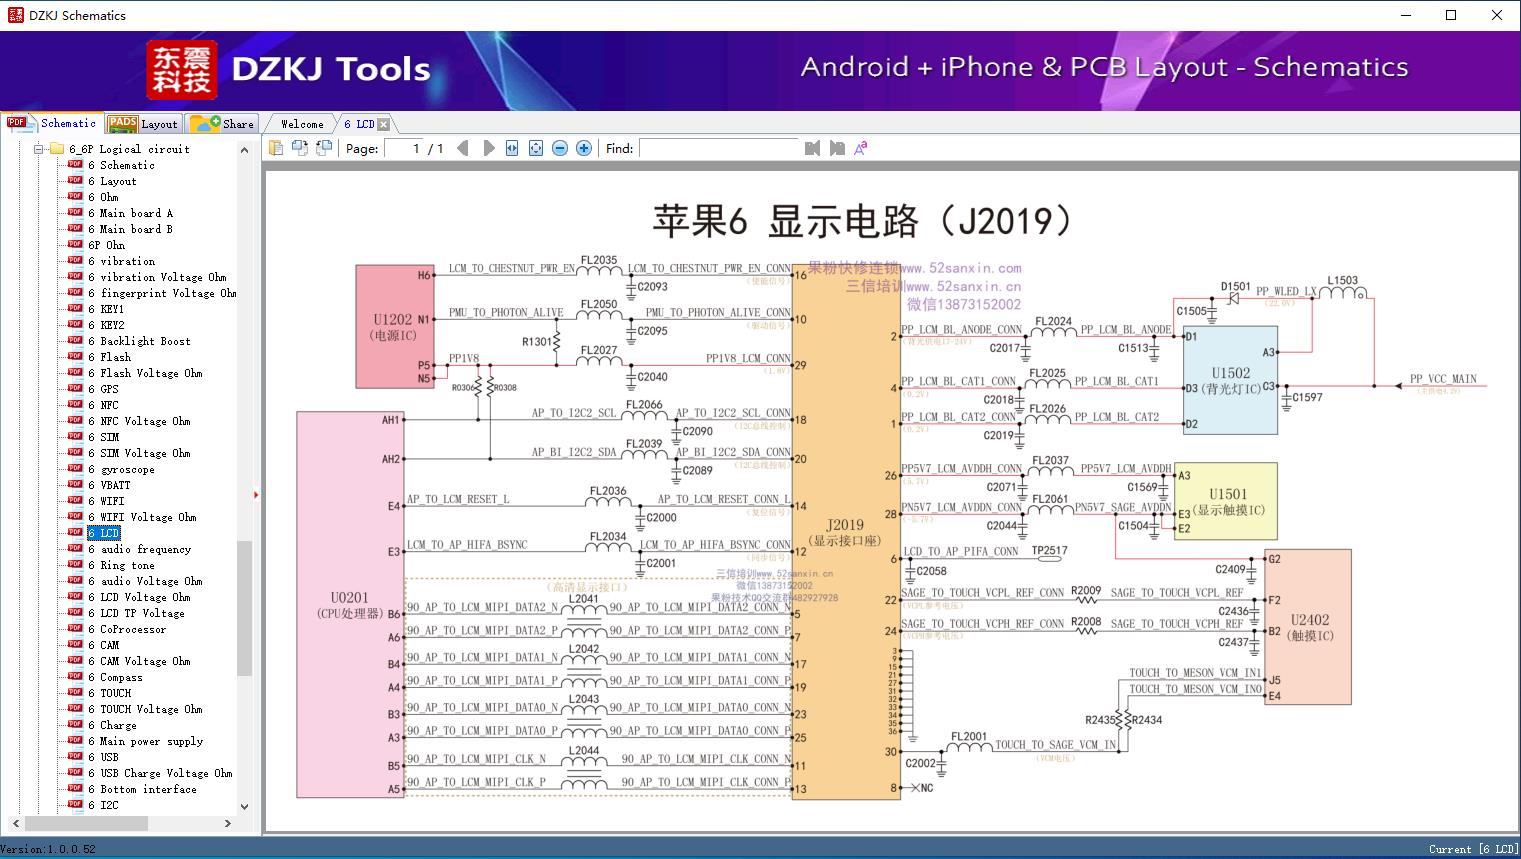
Task: Select the 6_6P Logical circuit folder
Action: (129, 149)
